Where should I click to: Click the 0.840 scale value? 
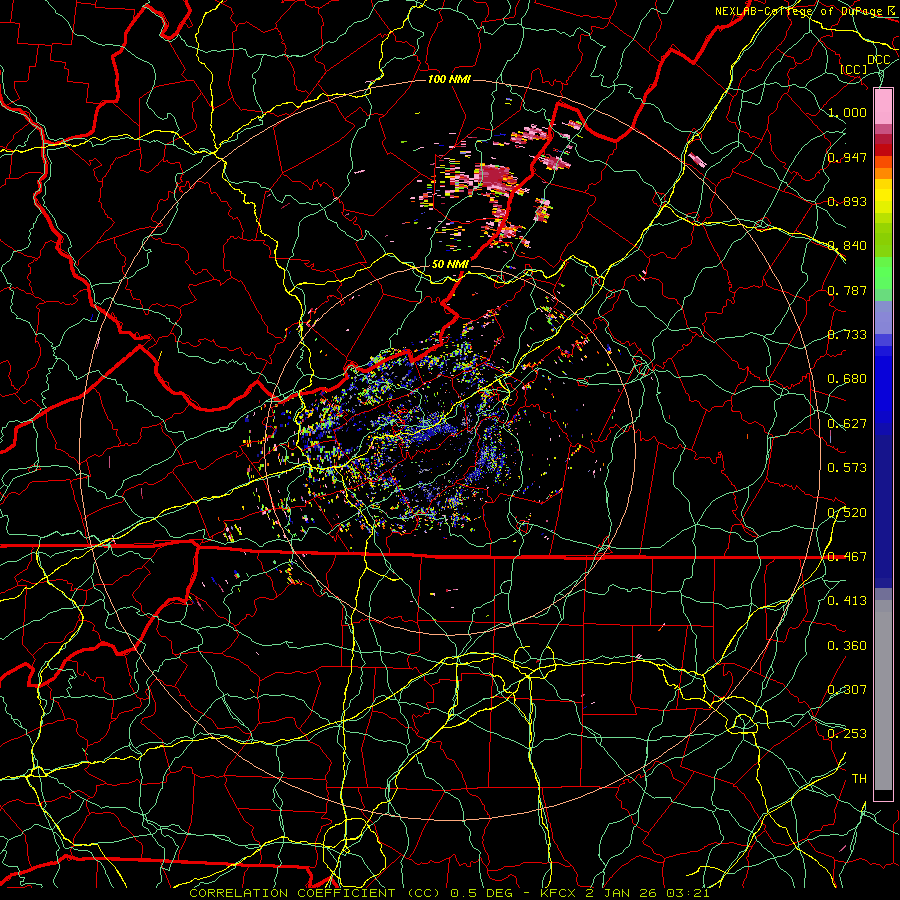coord(847,246)
